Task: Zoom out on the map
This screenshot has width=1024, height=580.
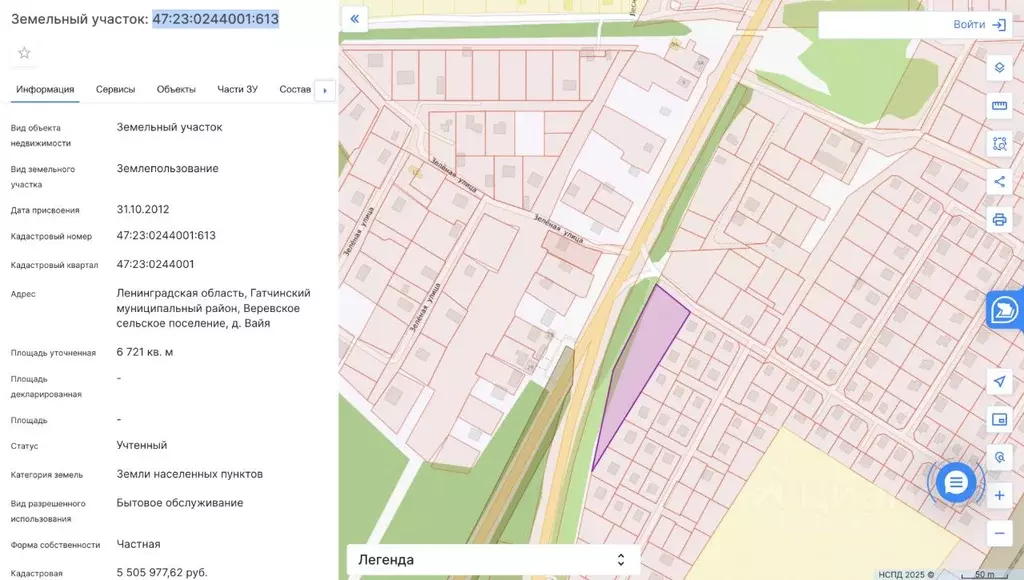Action: [x=998, y=533]
